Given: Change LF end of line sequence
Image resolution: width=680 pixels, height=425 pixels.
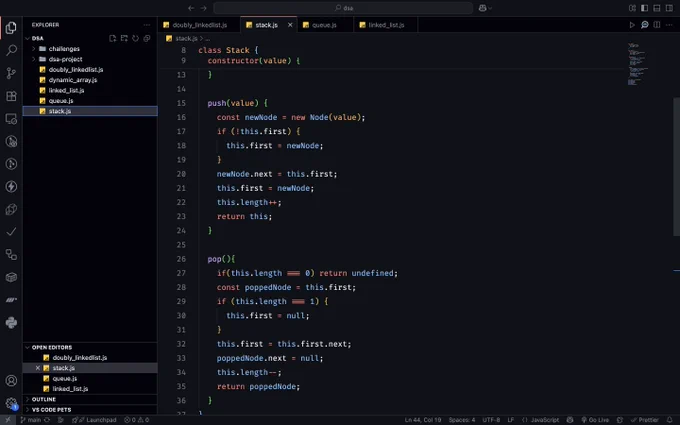Looking at the screenshot, I should [511, 420].
